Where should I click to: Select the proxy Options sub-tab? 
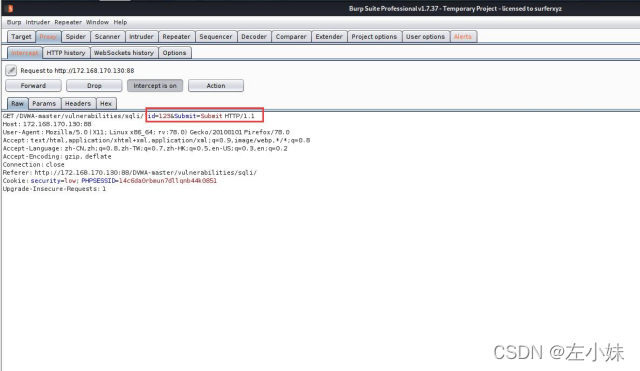coord(174,53)
